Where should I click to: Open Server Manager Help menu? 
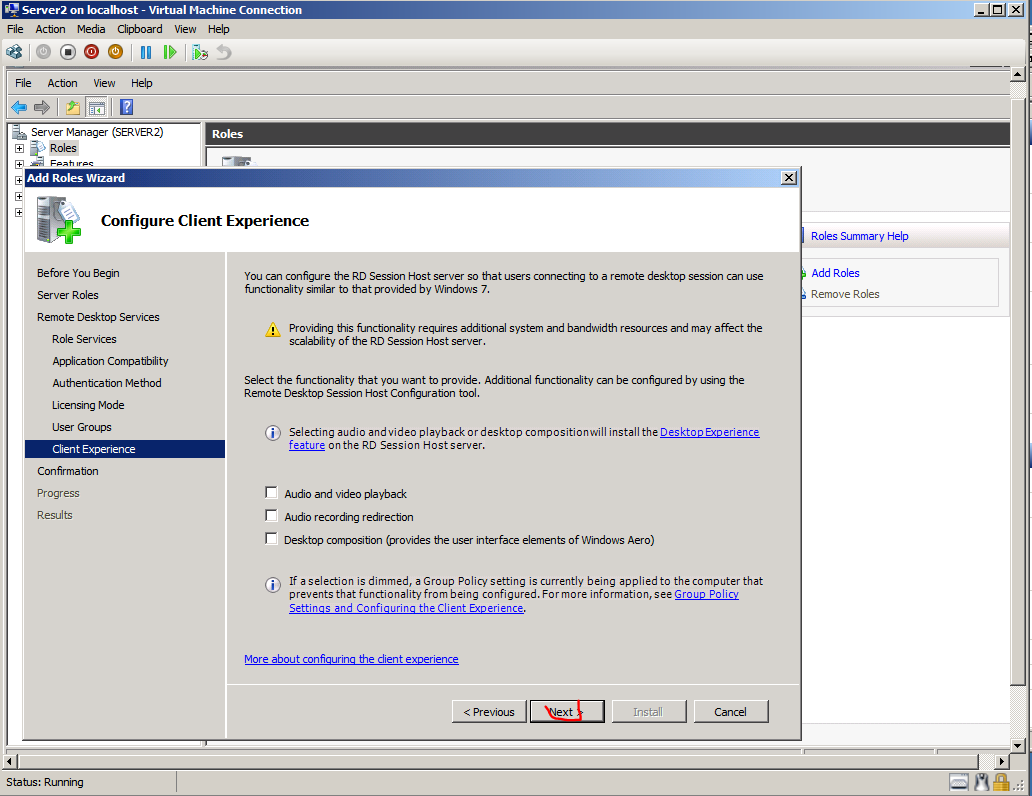click(x=142, y=83)
